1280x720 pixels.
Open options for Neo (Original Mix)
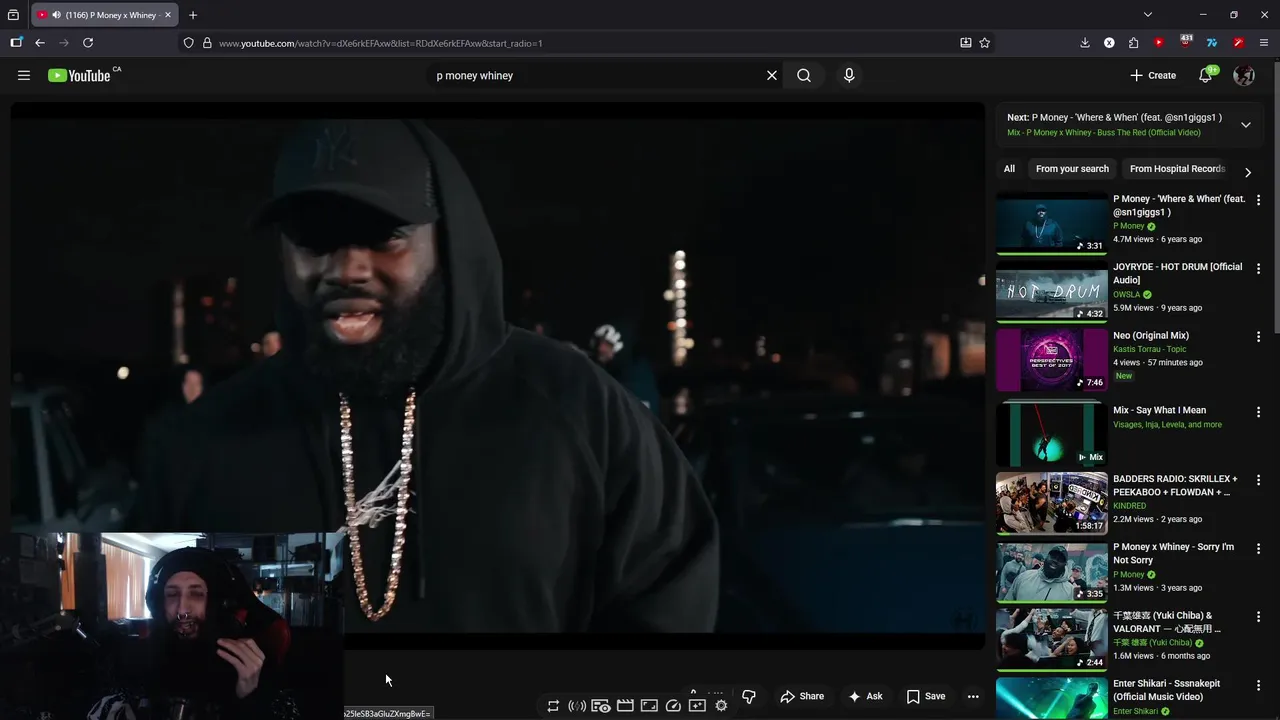click(x=1259, y=338)
